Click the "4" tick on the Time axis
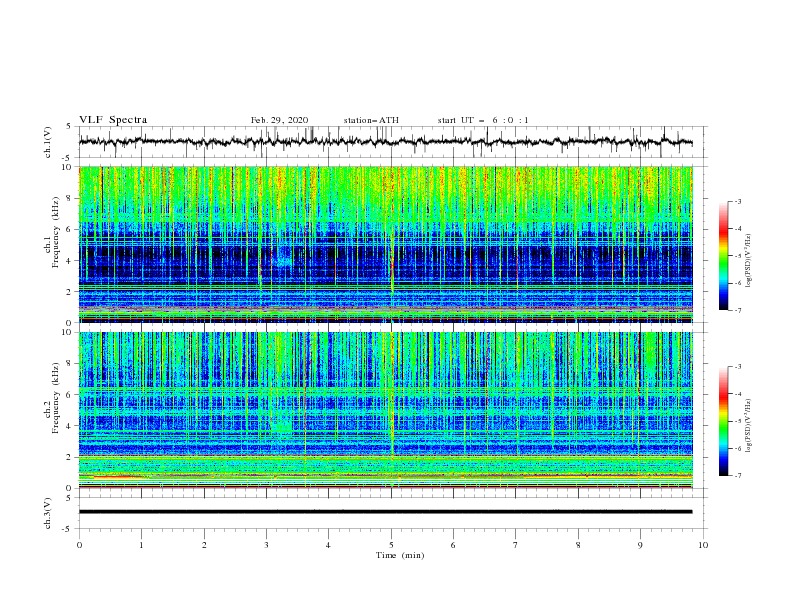The image size is (792, 612). pyautogui.click(x=328, y=545)
